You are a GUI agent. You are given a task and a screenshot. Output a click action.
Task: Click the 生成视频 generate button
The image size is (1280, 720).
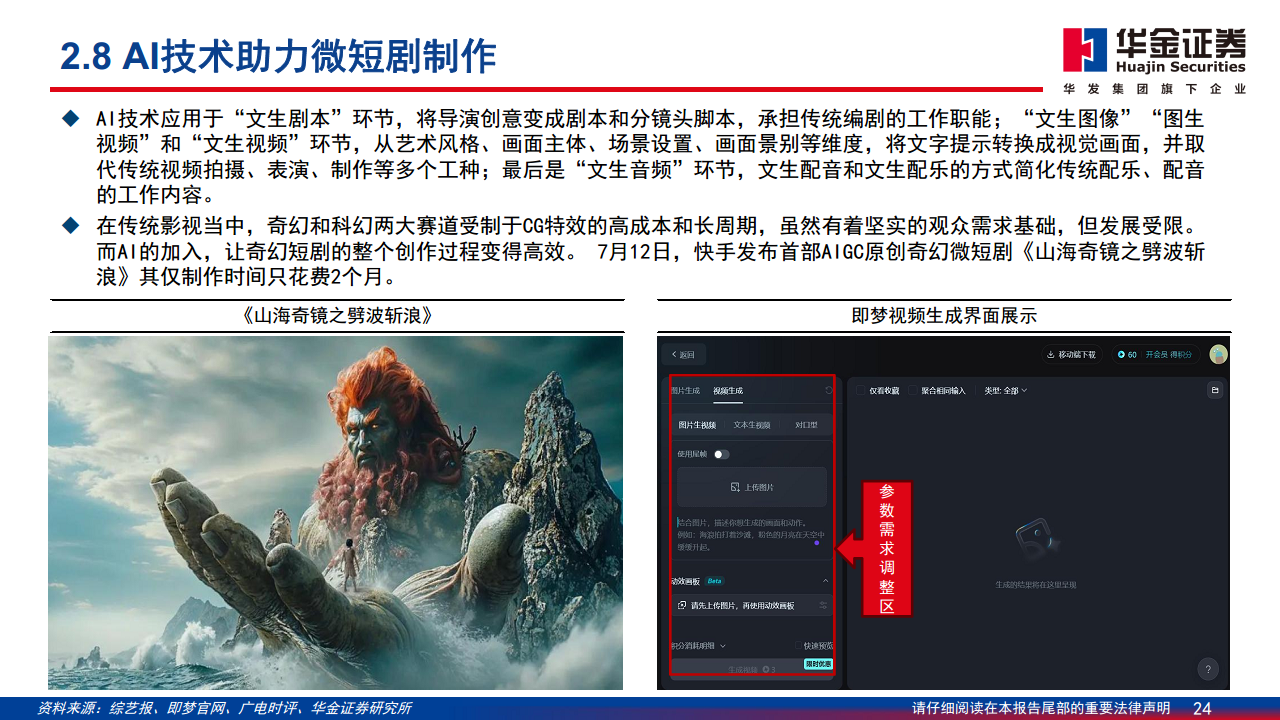pos(752,668)
